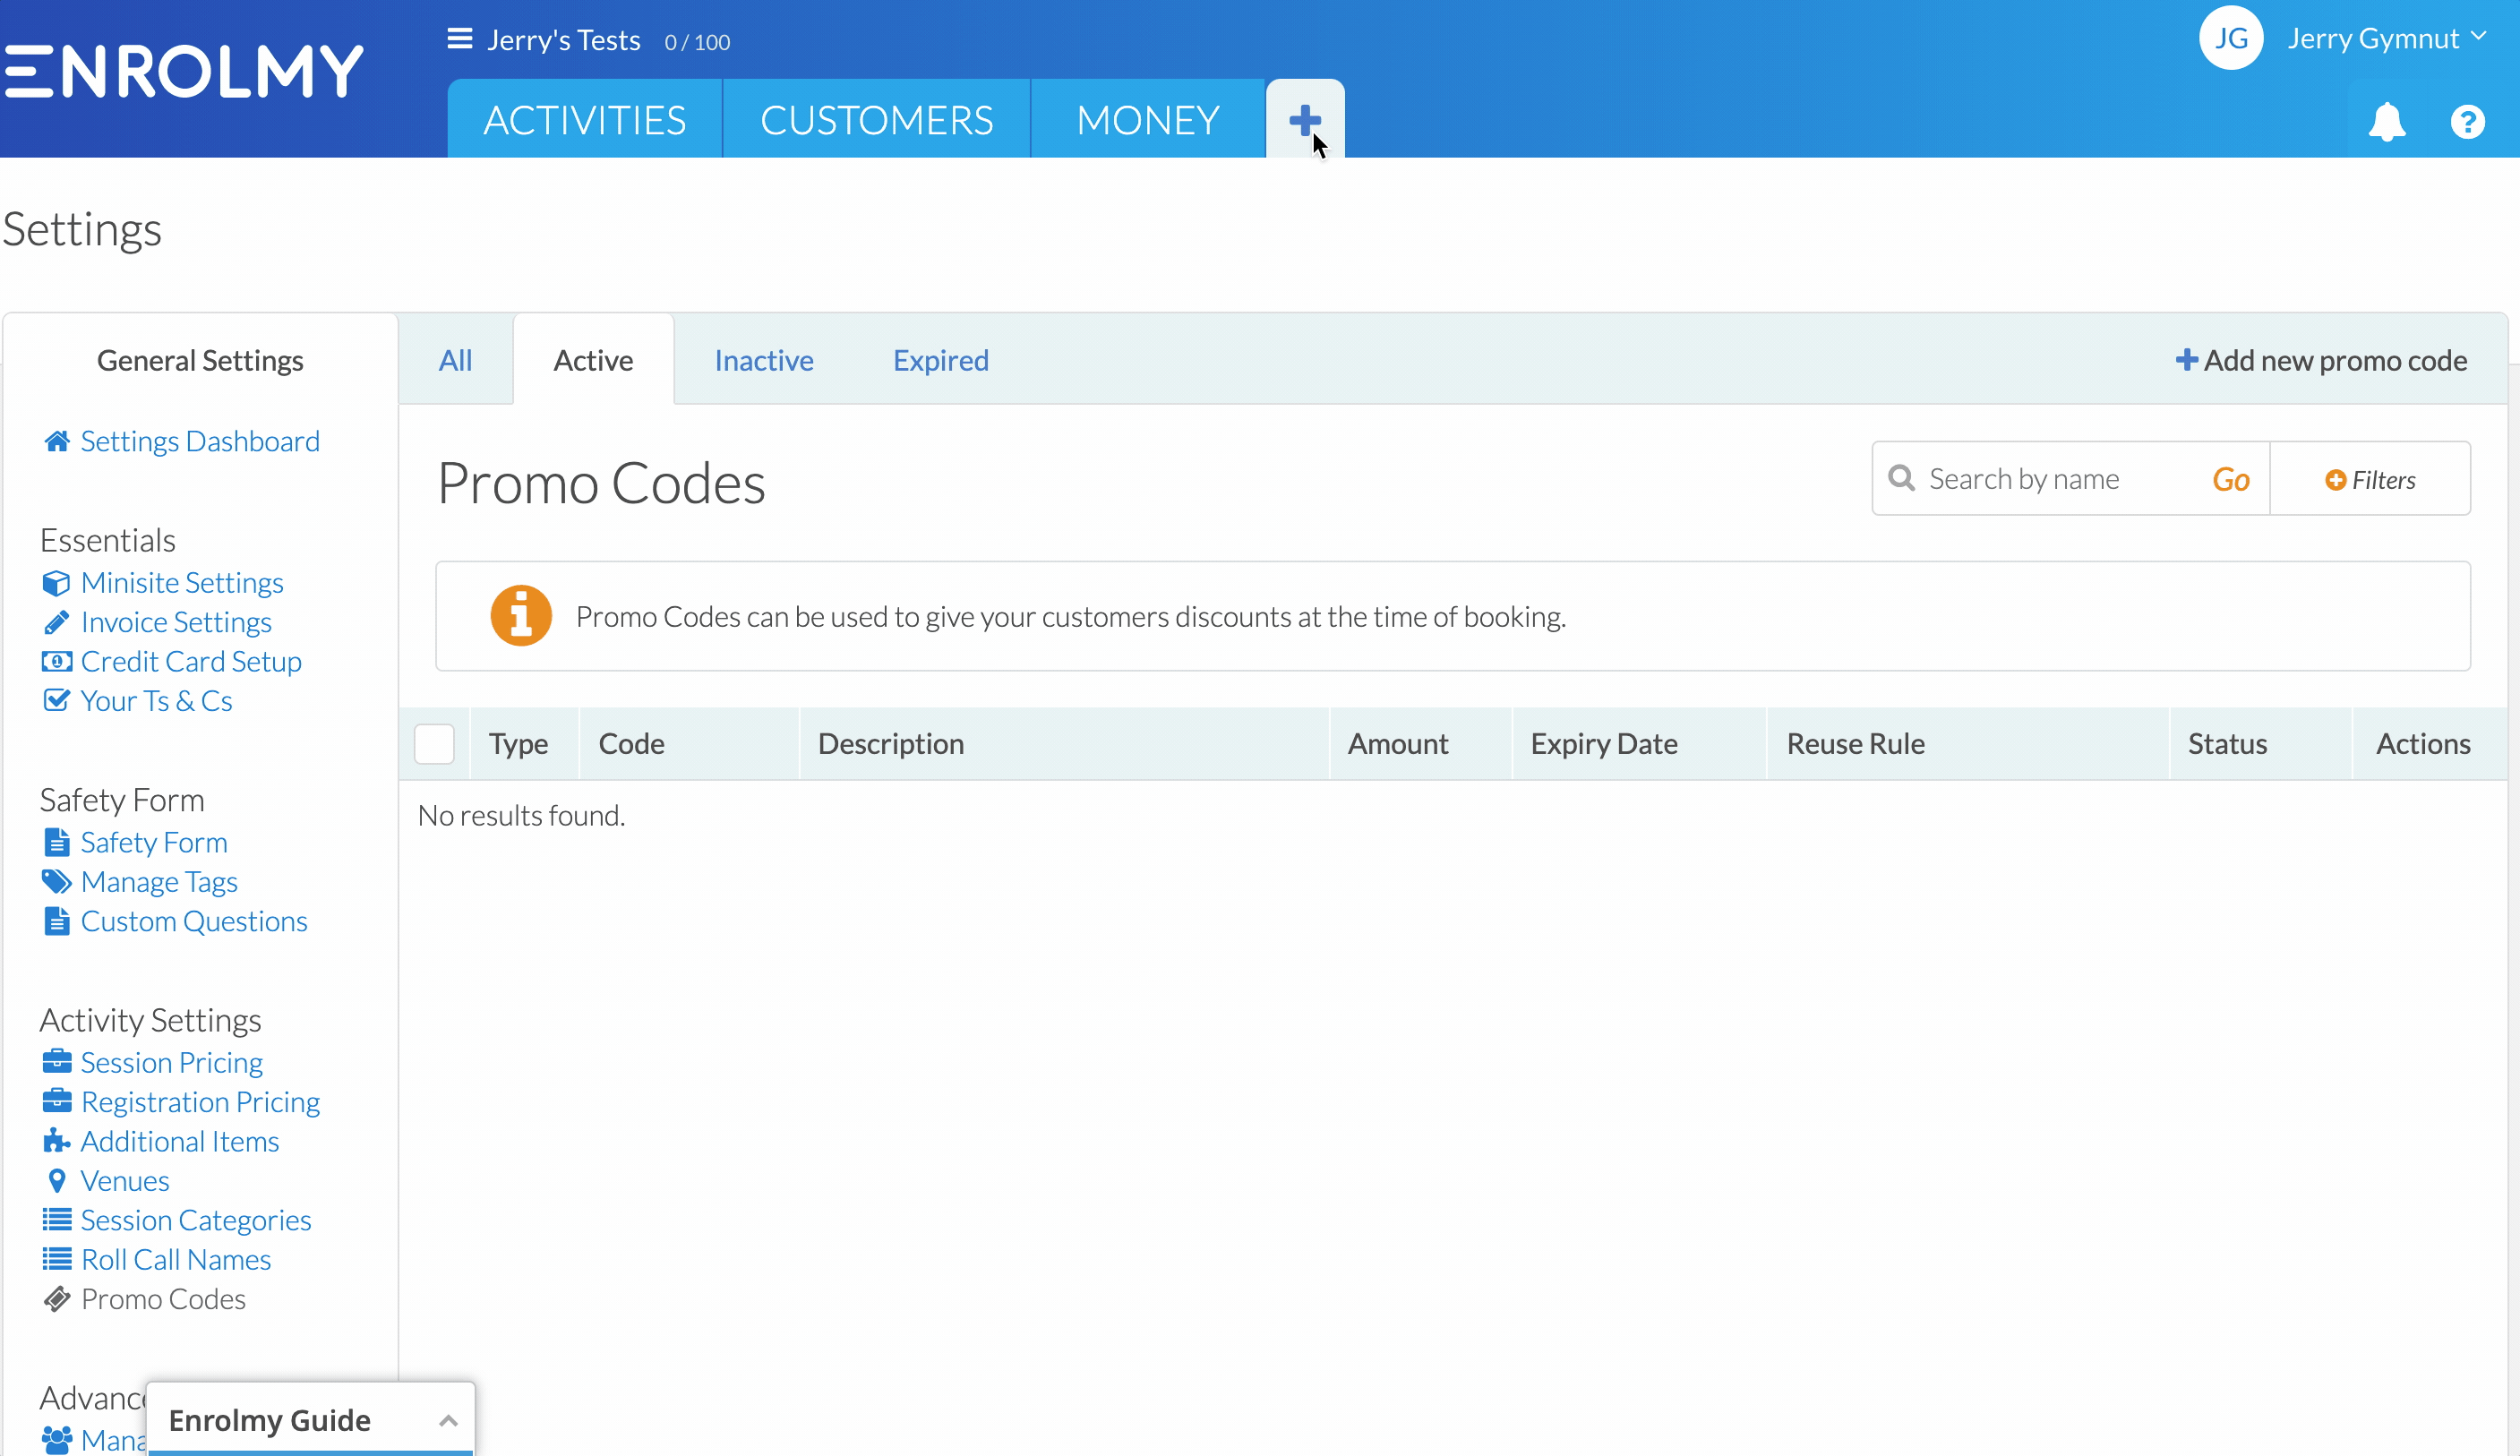This screenshot has height=1456, width=2520.
Task: Click the list icon beside Roll Call Names
Action: tap(57, 1258)
